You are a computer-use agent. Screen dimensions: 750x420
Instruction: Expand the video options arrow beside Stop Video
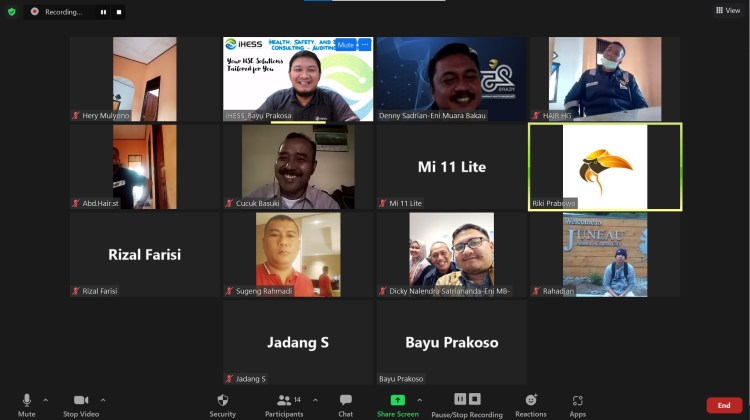click(101, 400)
